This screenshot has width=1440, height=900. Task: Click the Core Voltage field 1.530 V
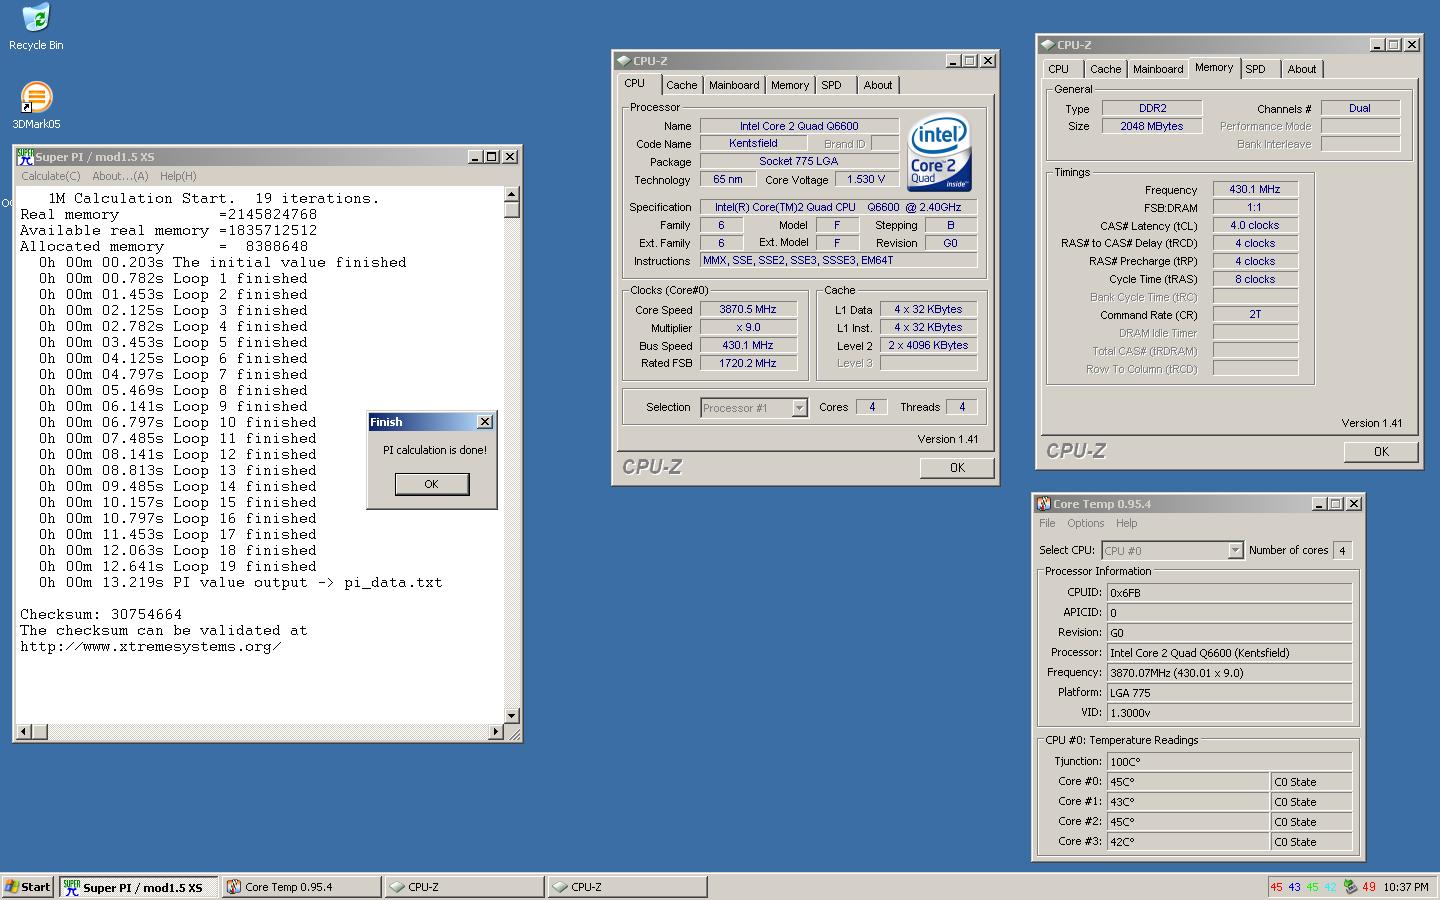(866, 179)
